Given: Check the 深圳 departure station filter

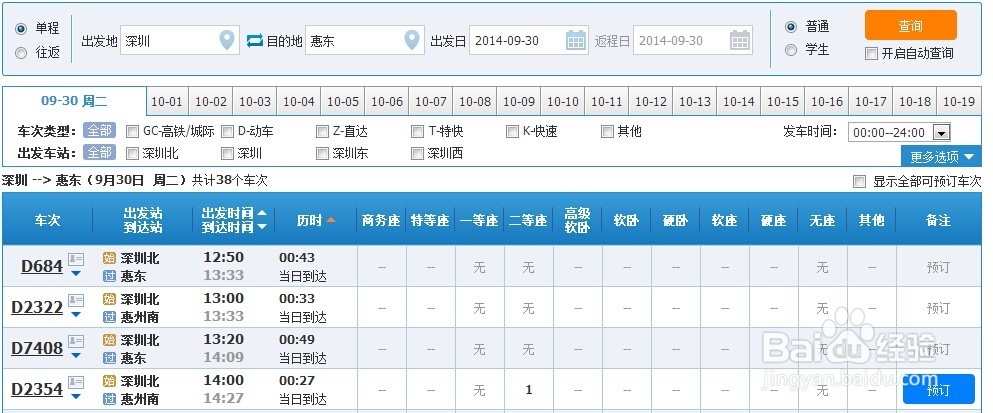Looking at the screenshot, I should tap(227, 153).
